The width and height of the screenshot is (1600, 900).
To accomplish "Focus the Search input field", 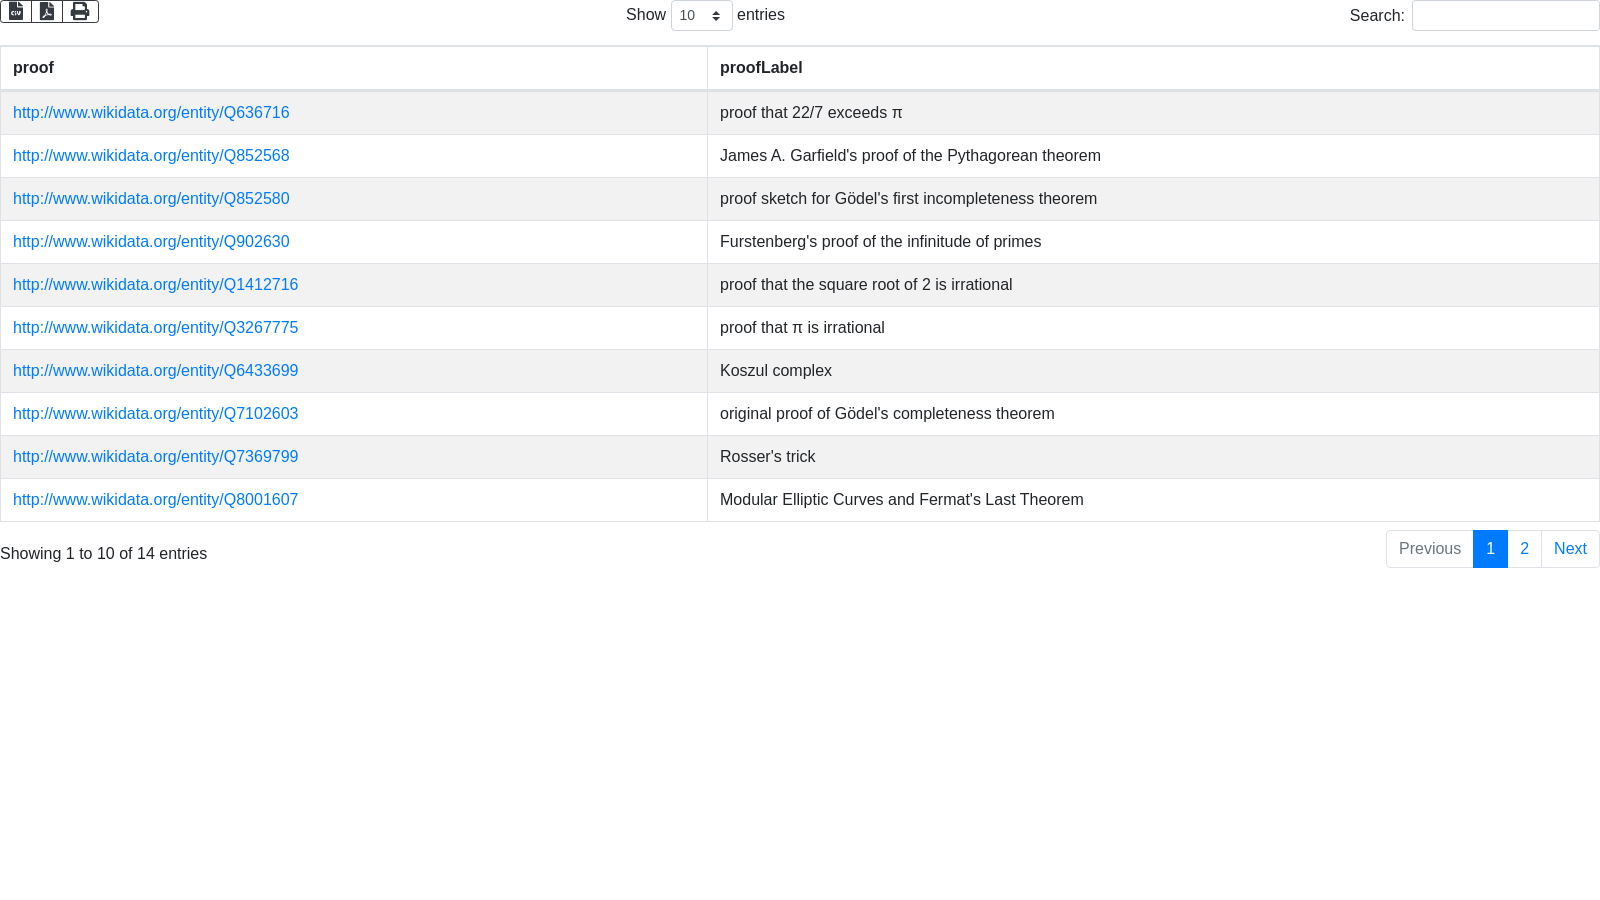I will pyautogui.click(x=1505, y=16).
